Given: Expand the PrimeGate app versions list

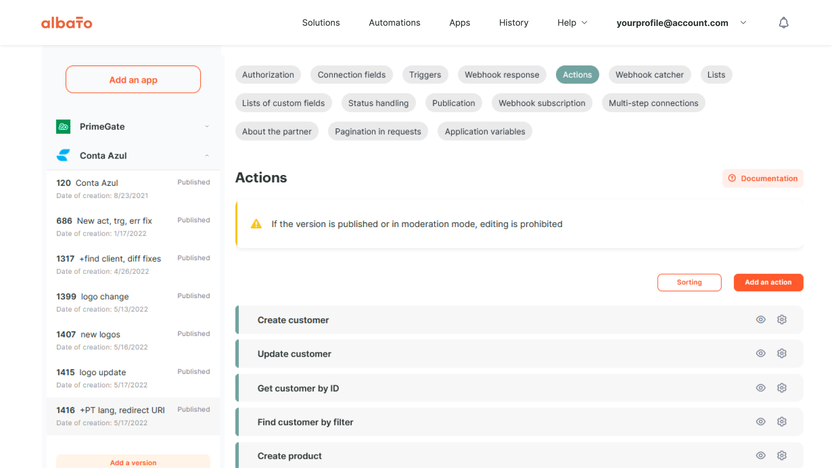Looking at the screenshot, I should pos(207,127).
